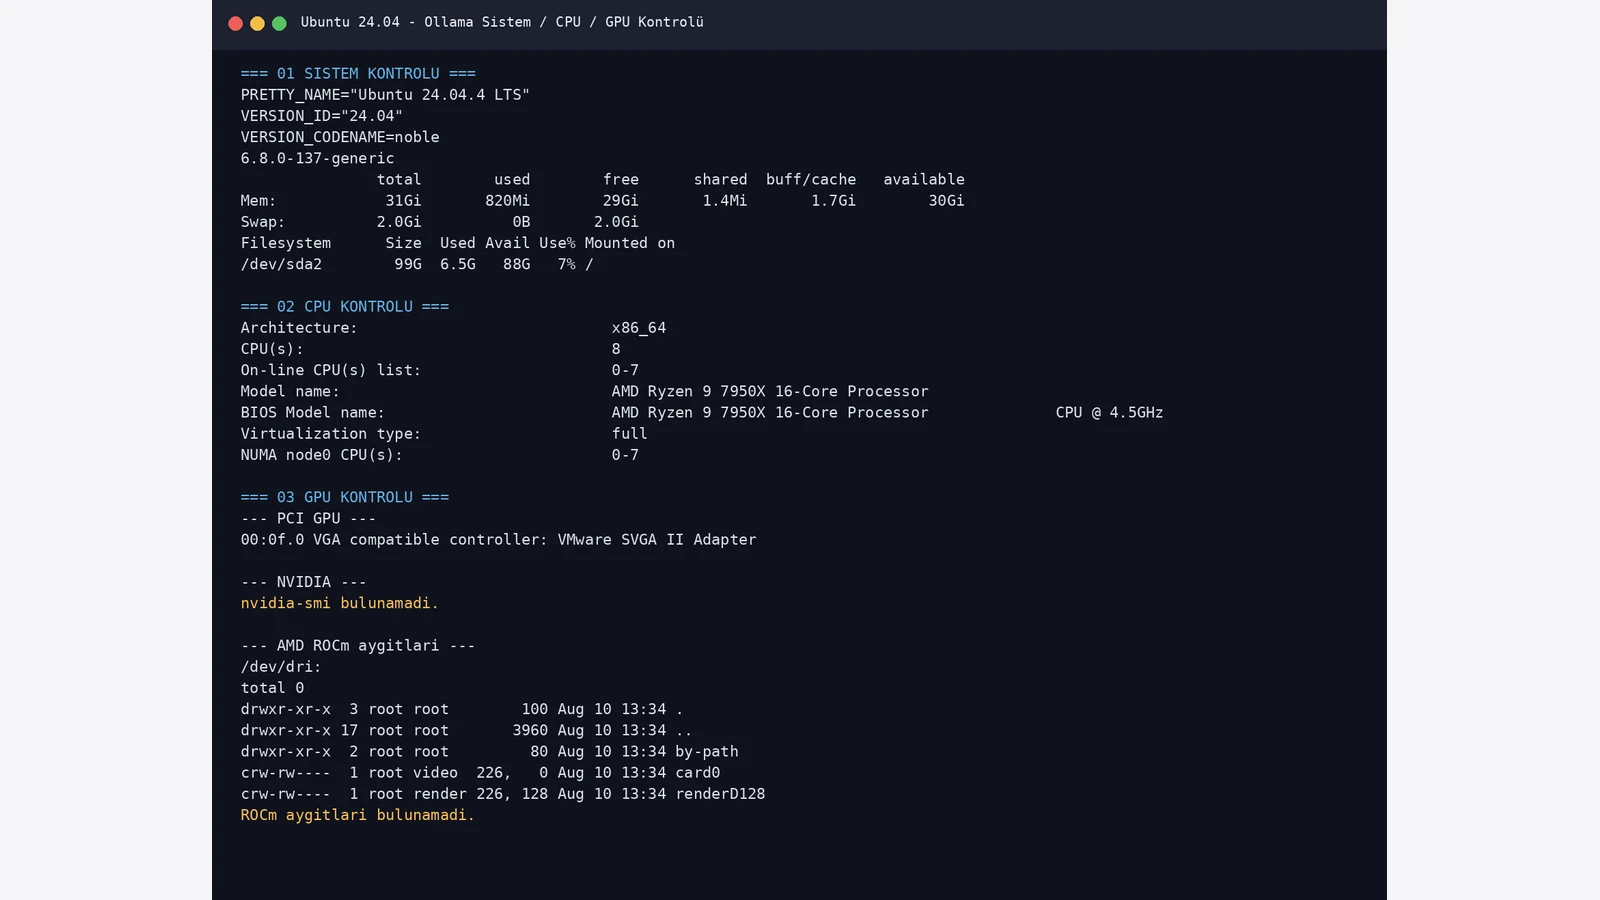Click the PRETTY_NAME="Ubuntu 24.04.4 LTS" line
Viewport: 1600px width, 900px height.
(x=385, y=95)
